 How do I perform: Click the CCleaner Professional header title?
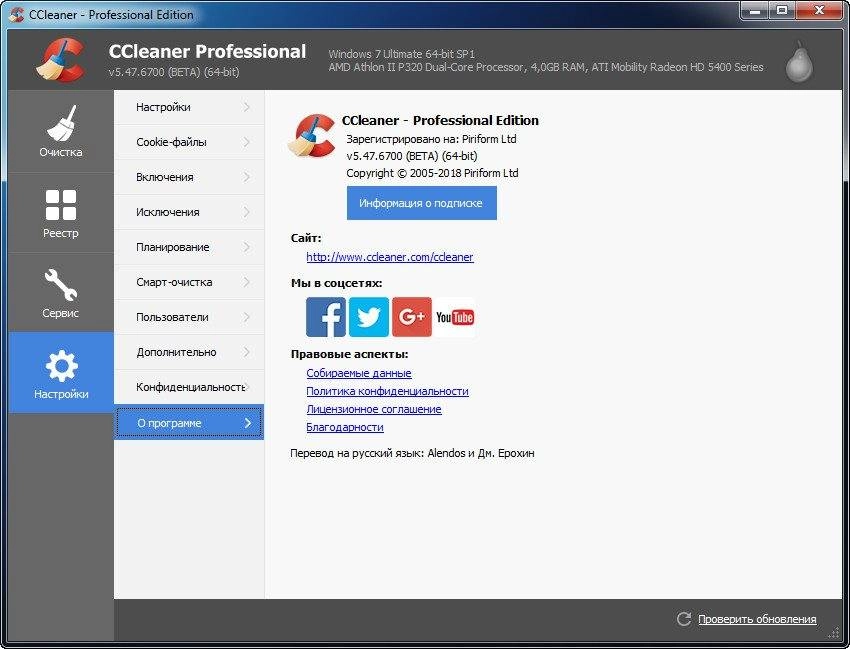tap(207, 52)
